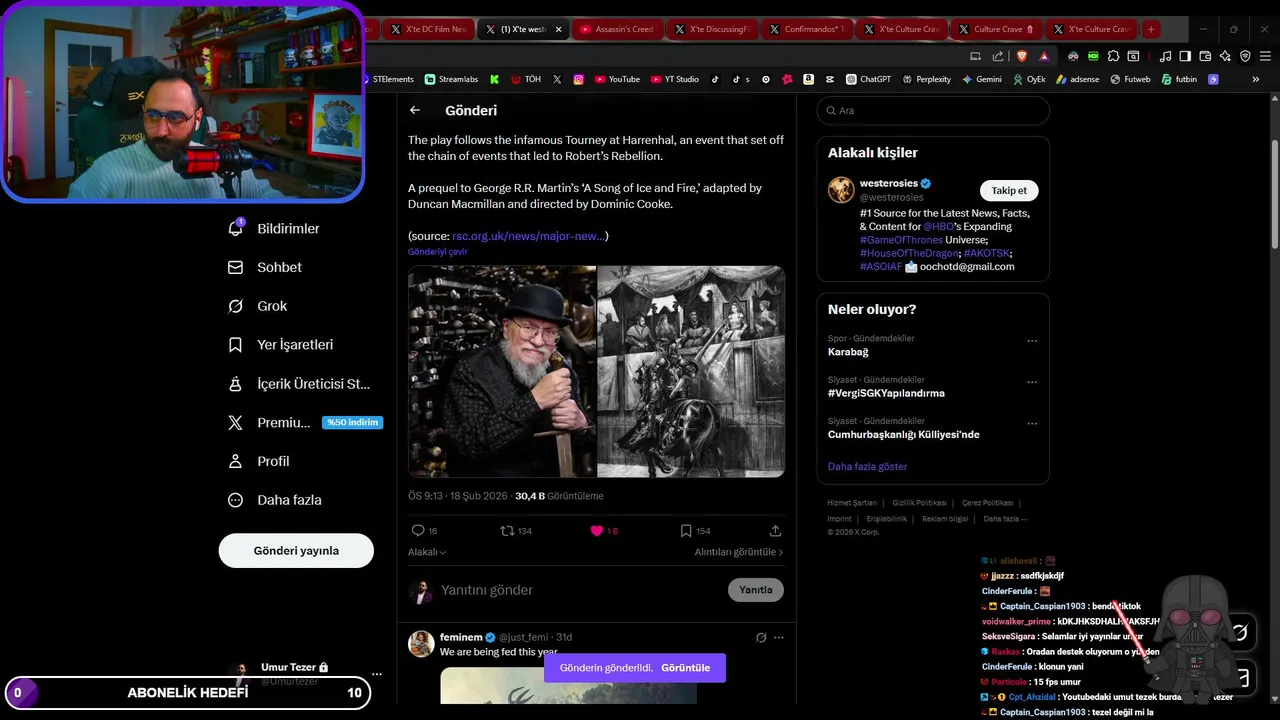The width and height of the screenshot is (1280, 720).
Task: Open İçerik Üreticisi Stüdyosu sidebar item
Action: [298, 383]
